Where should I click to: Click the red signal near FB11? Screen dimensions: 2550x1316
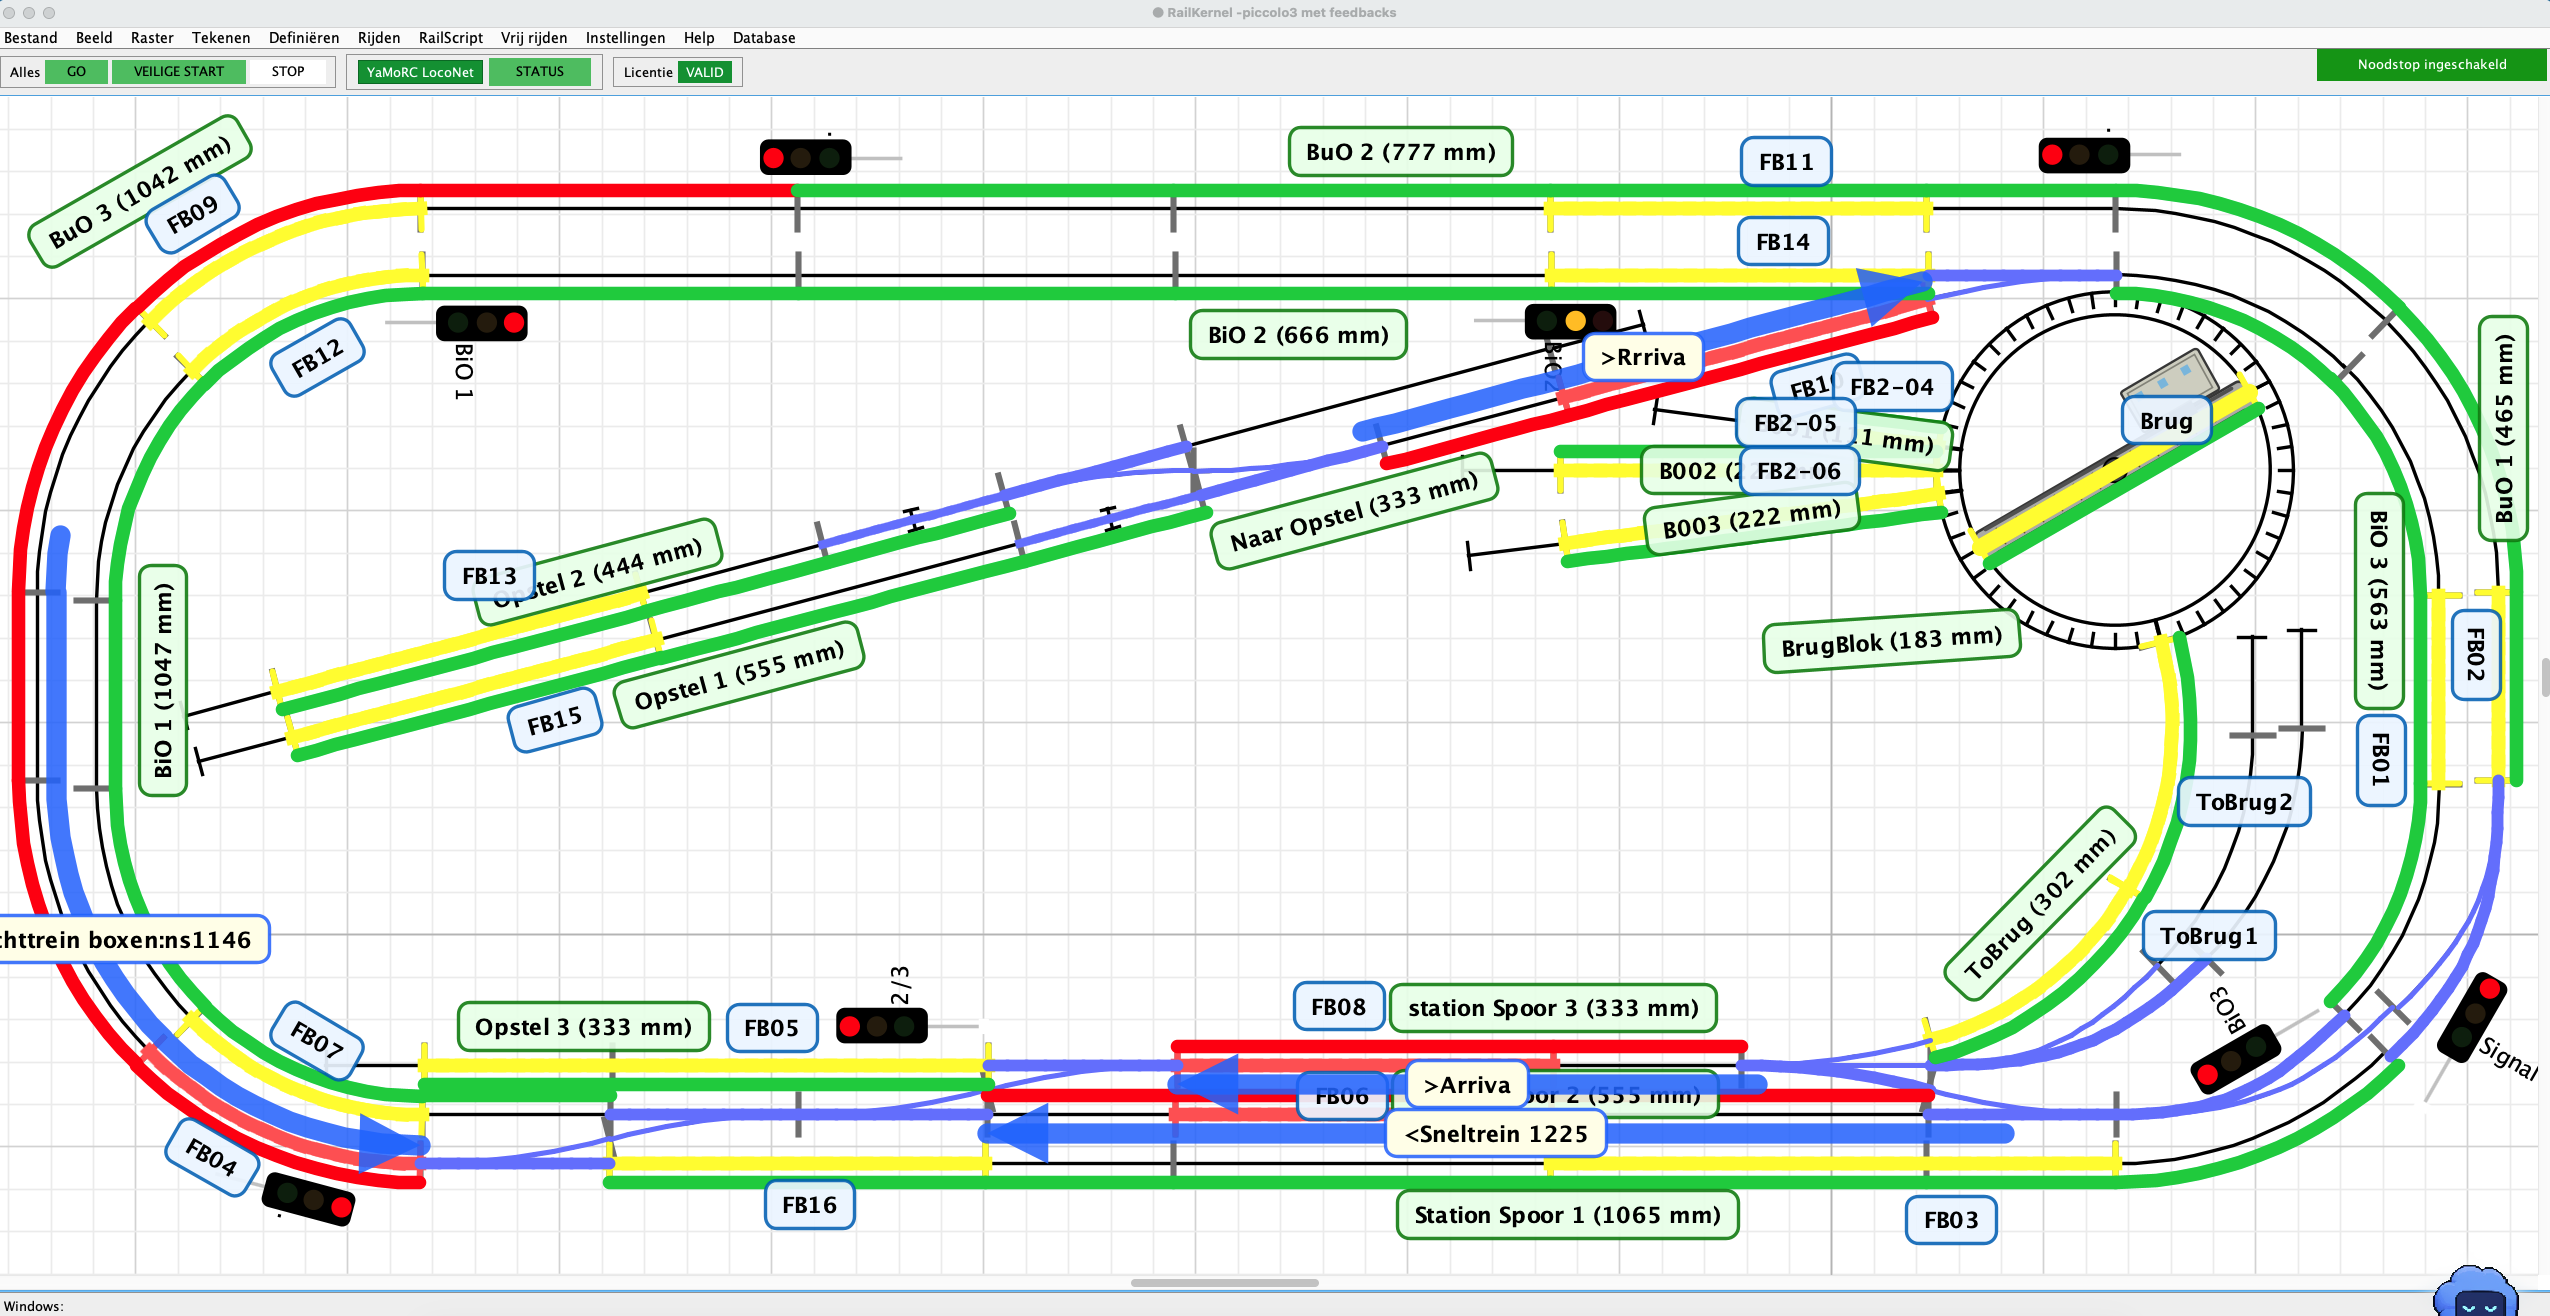(x=2084, y=155)
